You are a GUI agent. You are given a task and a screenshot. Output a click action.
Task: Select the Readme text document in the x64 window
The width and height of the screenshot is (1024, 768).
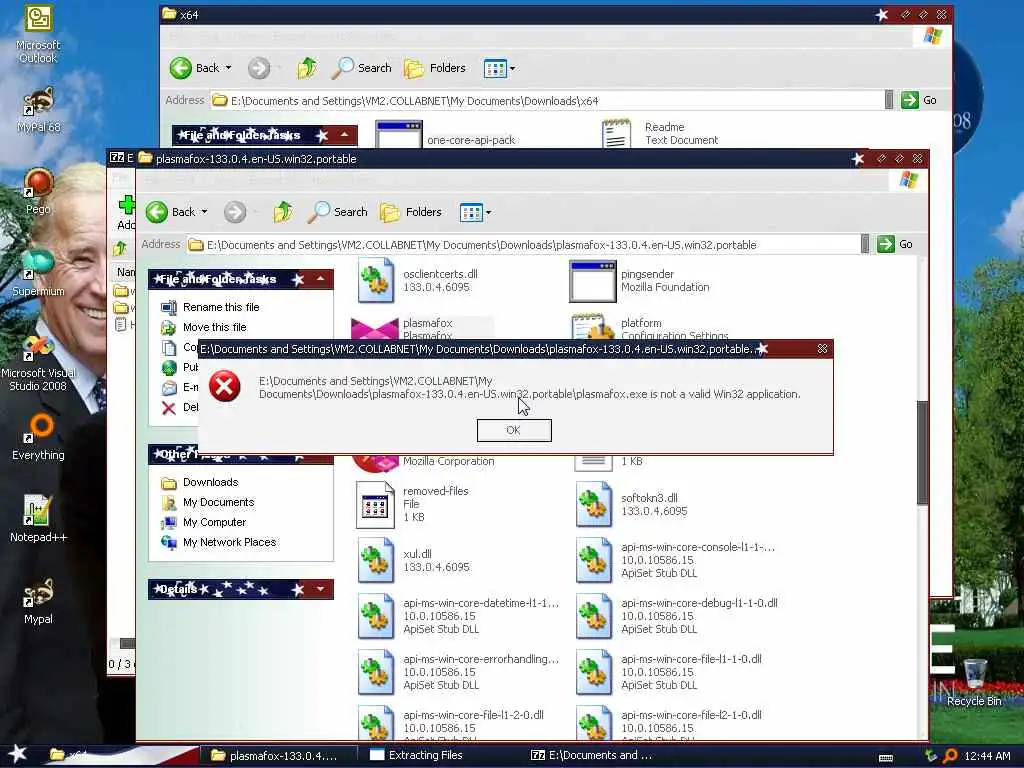point(660,133)
